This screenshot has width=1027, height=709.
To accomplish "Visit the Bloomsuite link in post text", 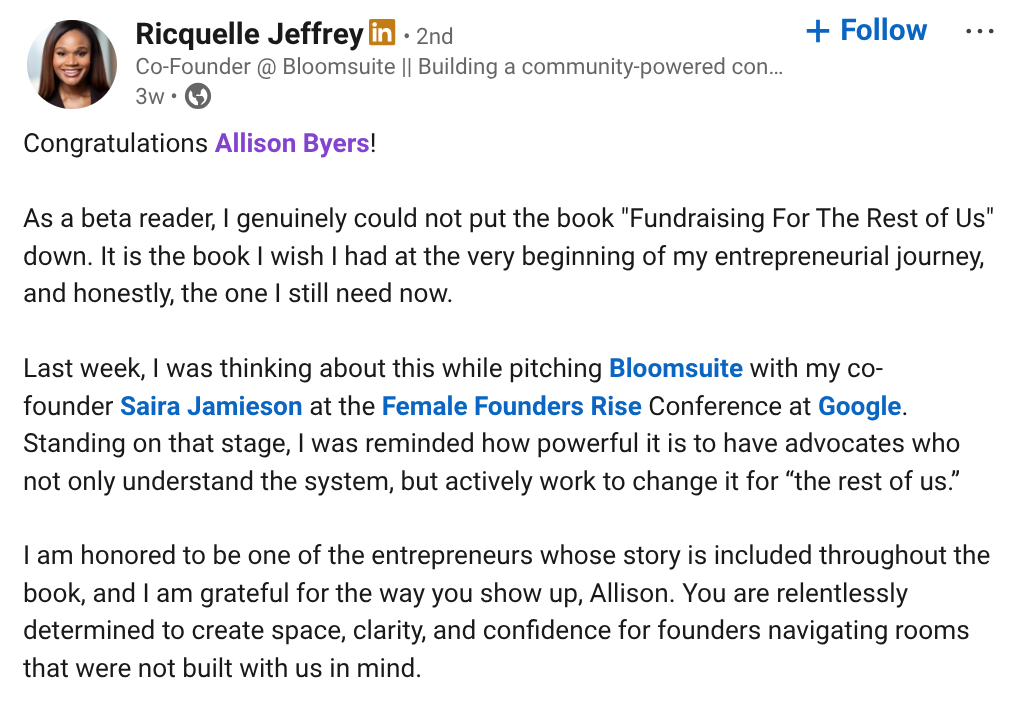I will pyautogui.click(x=676, y=368).
